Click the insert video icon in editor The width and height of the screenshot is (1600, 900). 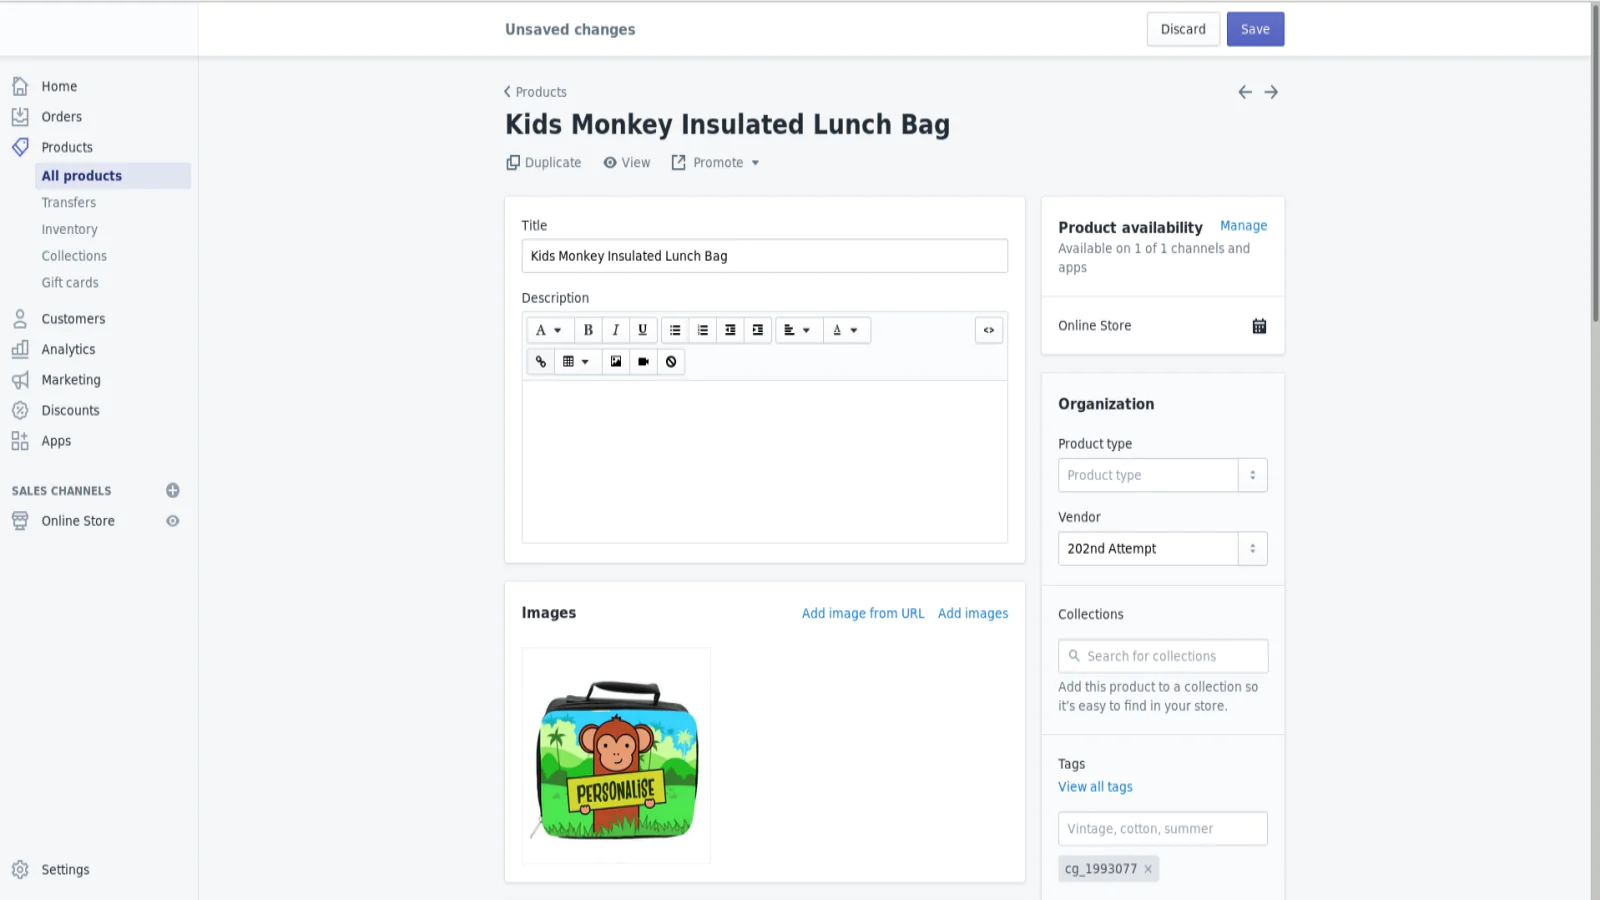click(643, 362)
